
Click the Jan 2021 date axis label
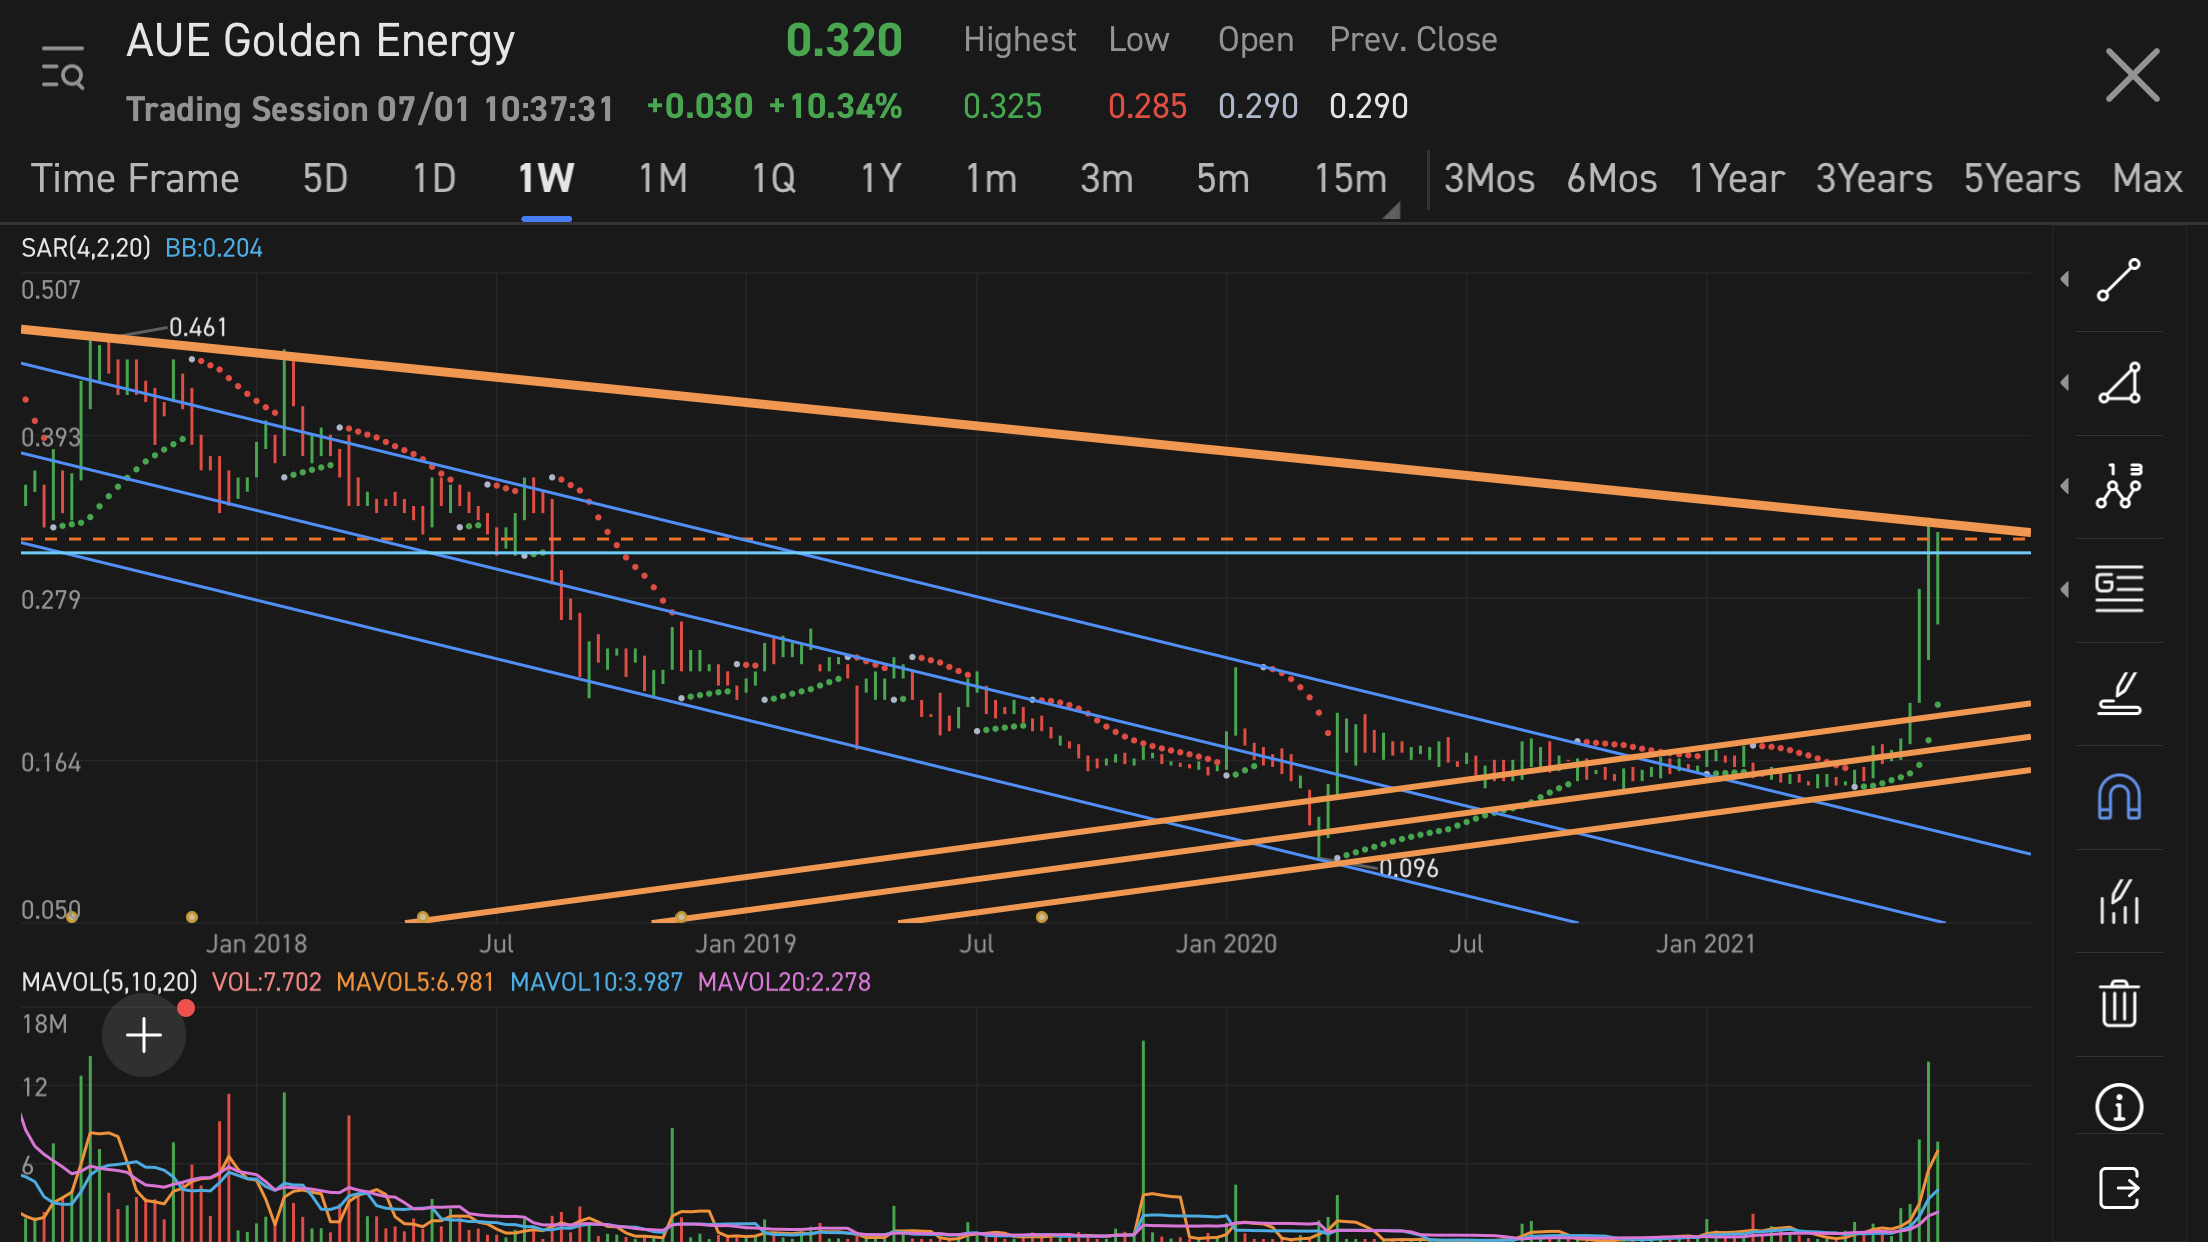(1706, 944)
